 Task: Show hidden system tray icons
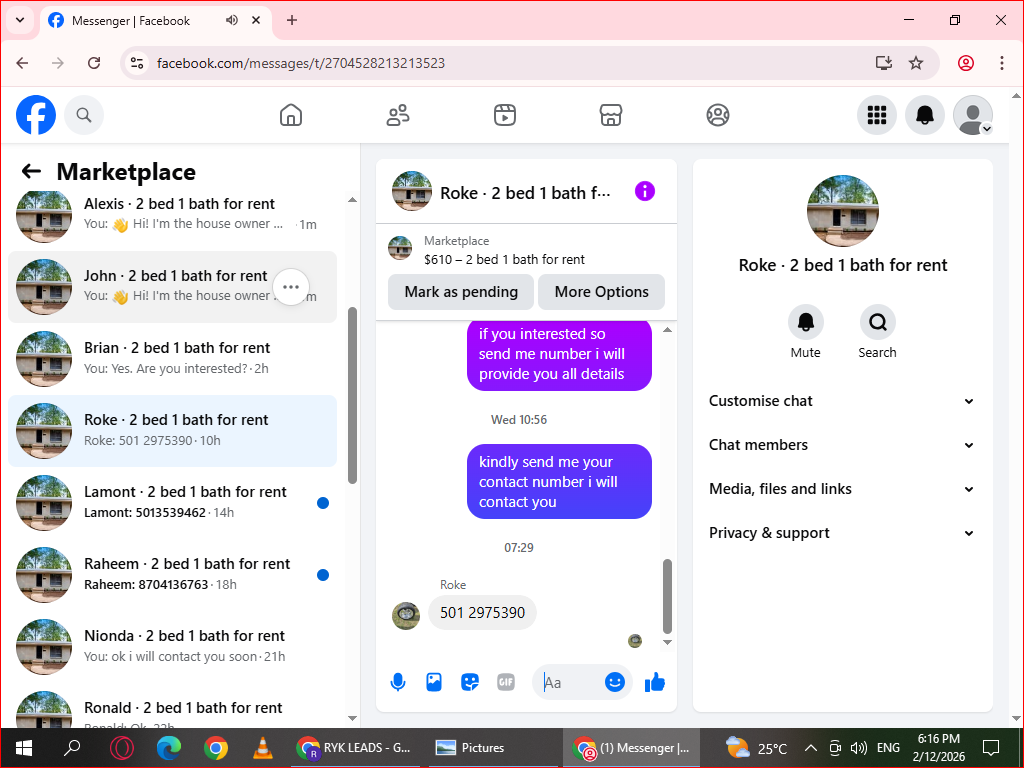pyautogui.click(x=810, y=748)
